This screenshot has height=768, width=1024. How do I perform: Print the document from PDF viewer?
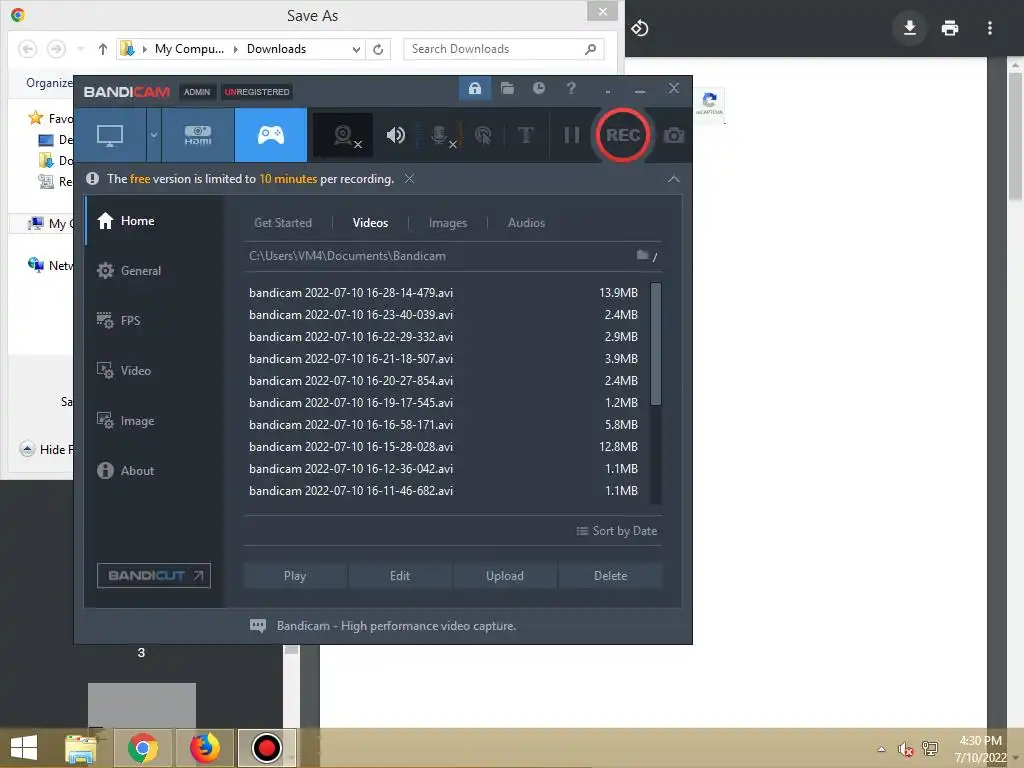pos(950,28)
